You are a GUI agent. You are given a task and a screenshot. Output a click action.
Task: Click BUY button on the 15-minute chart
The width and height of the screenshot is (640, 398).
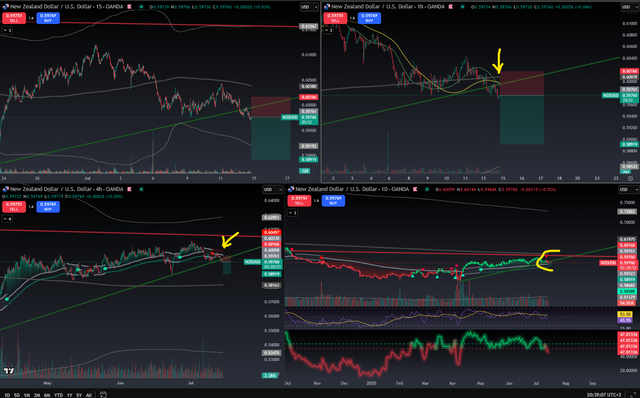click(x=48, y=18)
